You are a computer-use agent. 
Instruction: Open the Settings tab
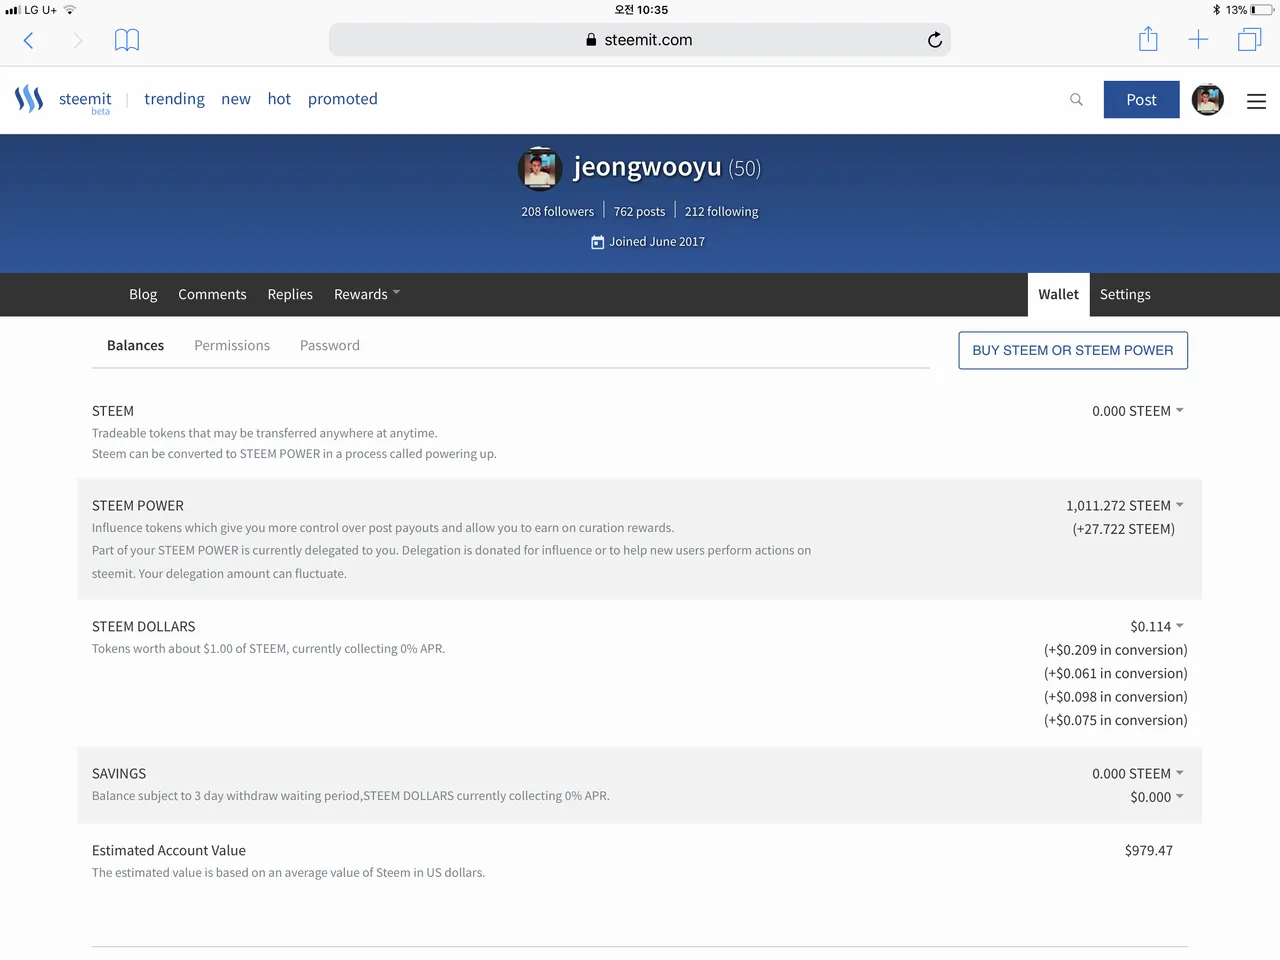tap(1125, 294)
